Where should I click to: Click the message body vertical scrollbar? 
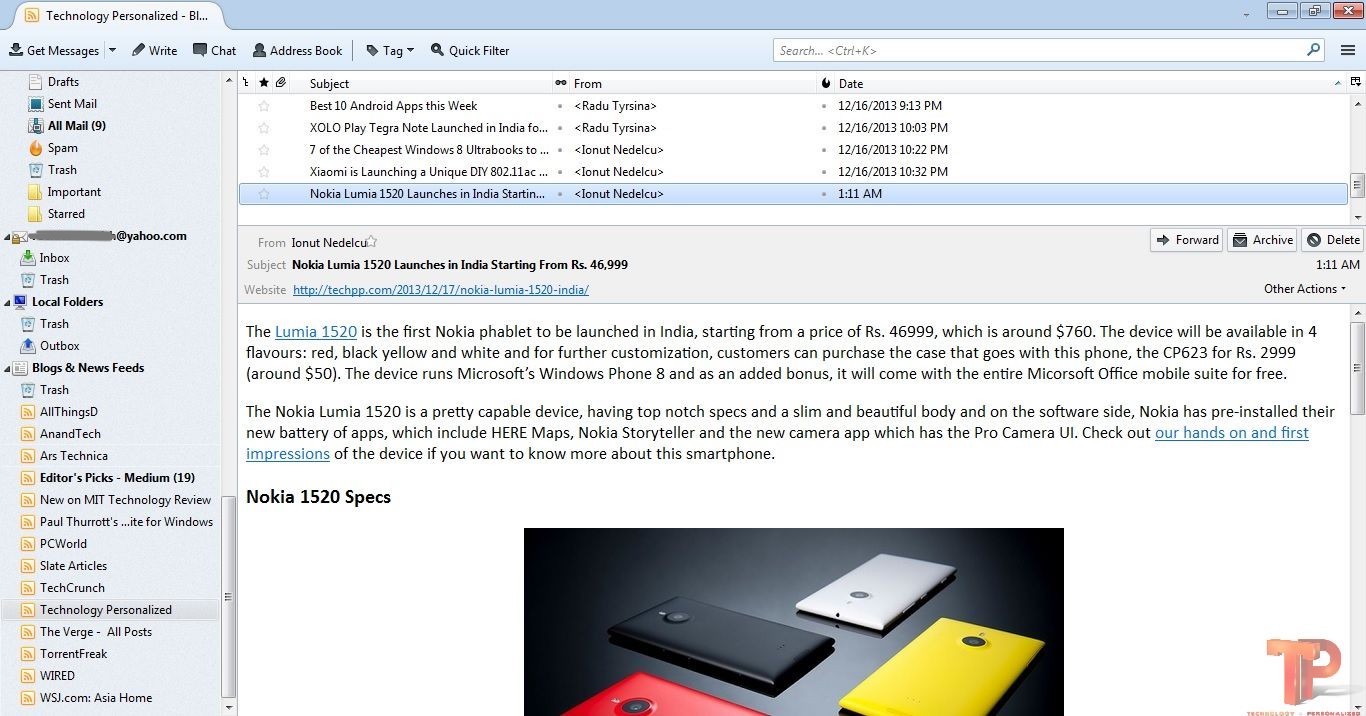tap(1357, 369)
